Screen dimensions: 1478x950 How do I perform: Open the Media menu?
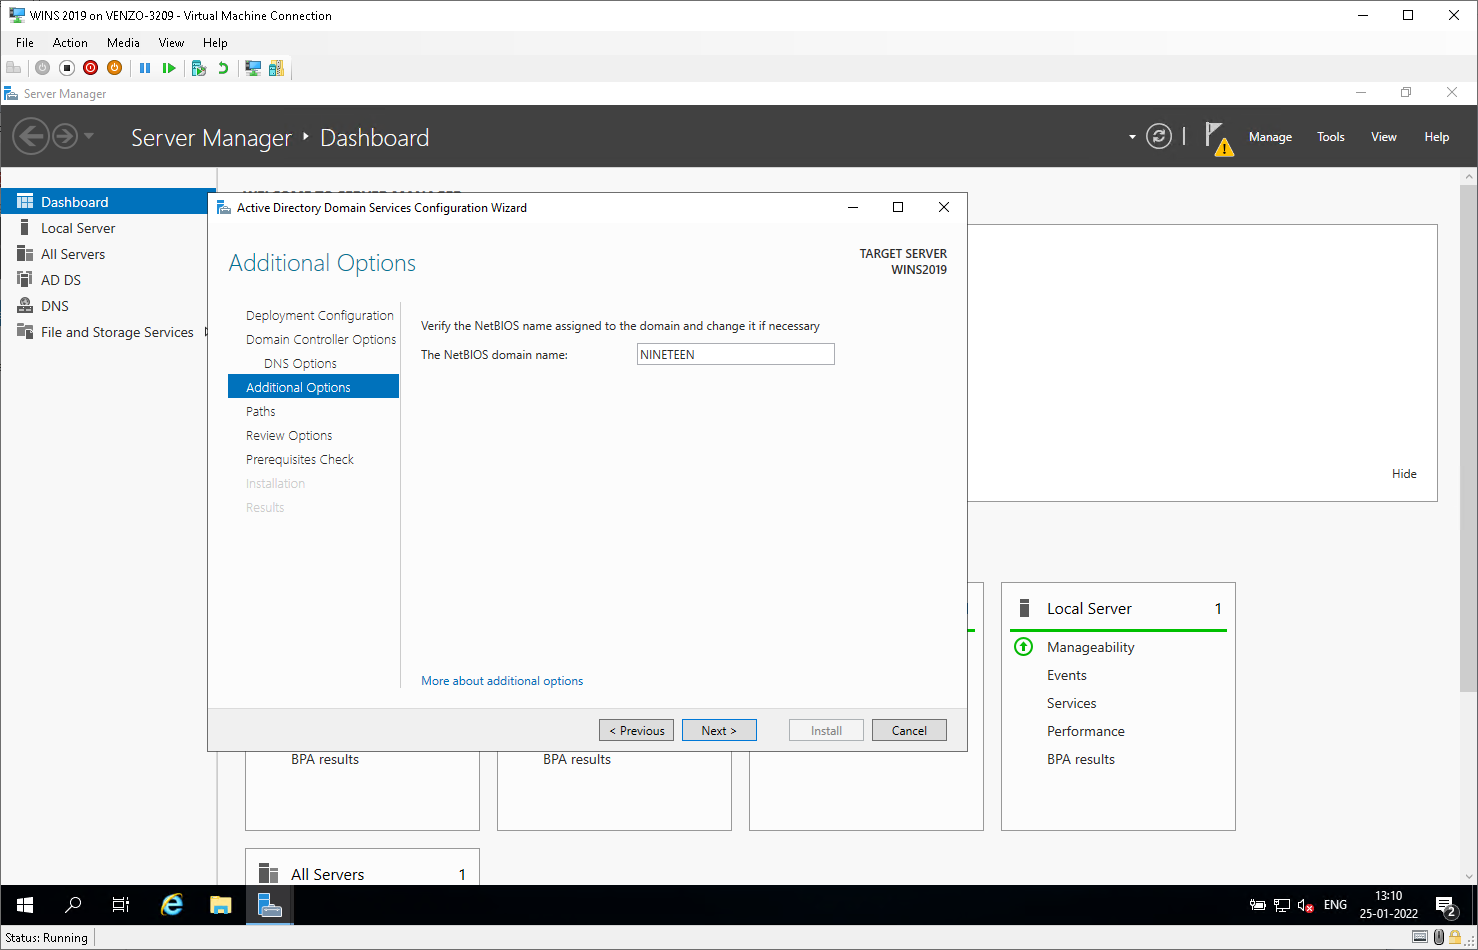coord(123,43)
